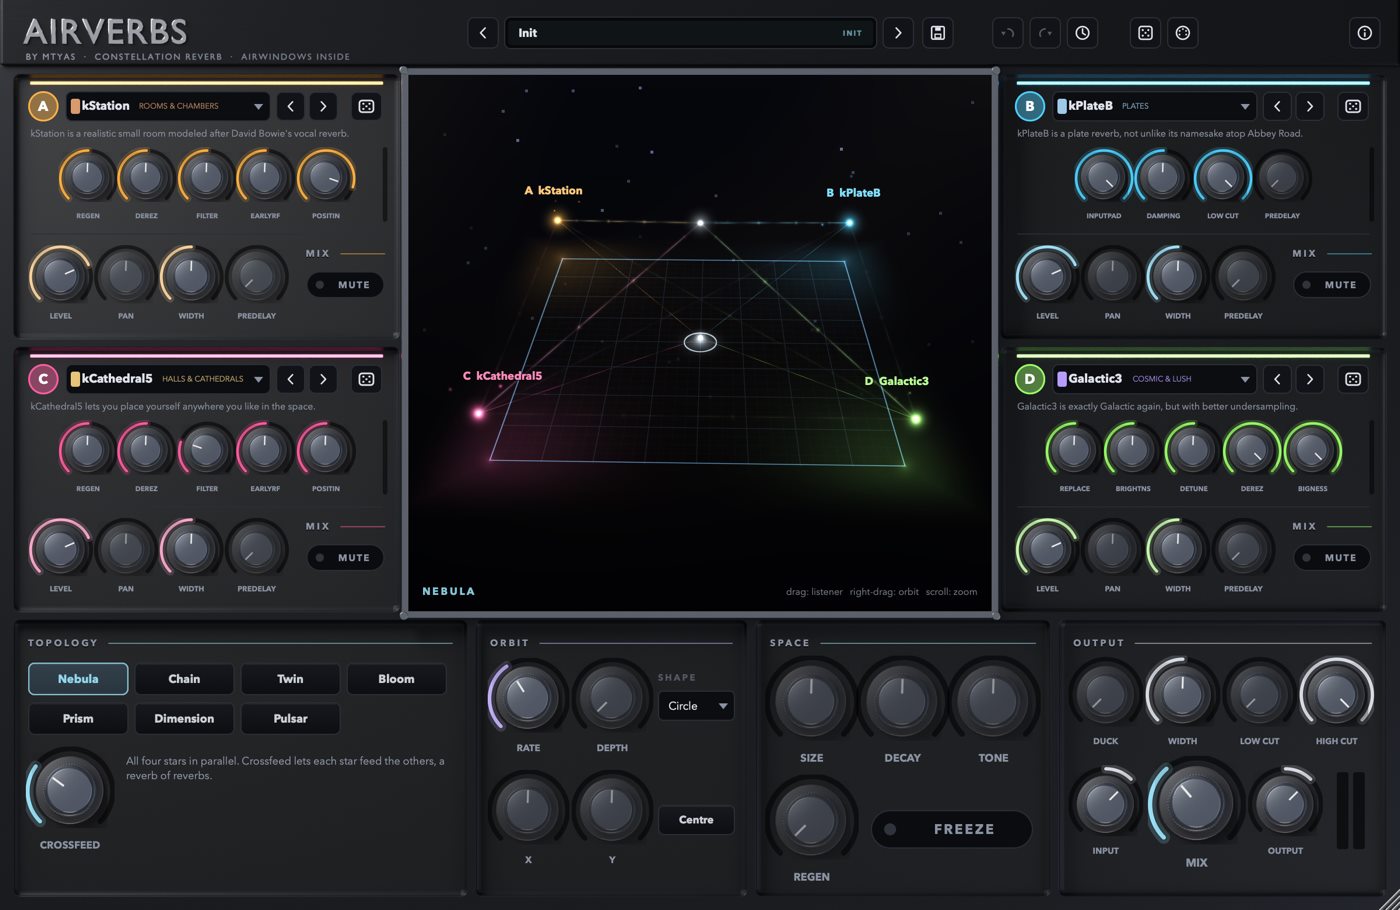Select the Chain topology
This screenshot has height=910, width=1400.
coord(184,679)
